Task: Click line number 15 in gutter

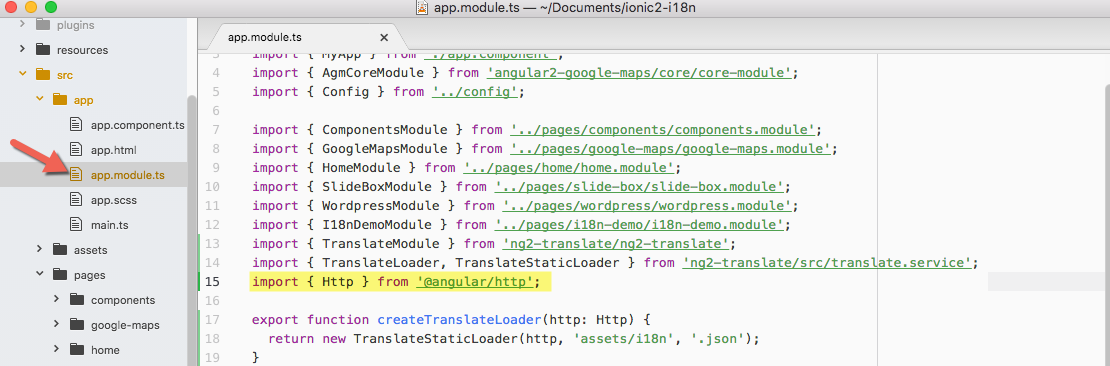Action: point(211,282)
